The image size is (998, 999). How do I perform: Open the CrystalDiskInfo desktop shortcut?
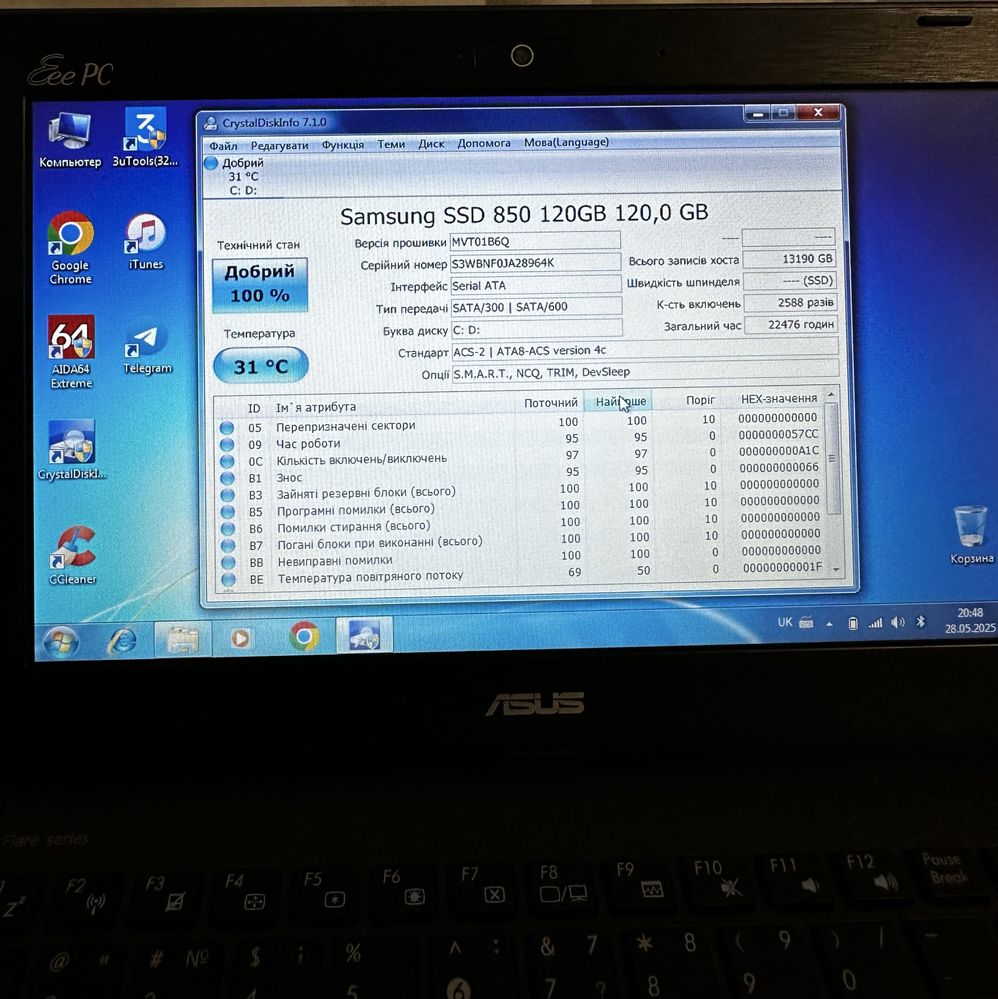[71, 450]
